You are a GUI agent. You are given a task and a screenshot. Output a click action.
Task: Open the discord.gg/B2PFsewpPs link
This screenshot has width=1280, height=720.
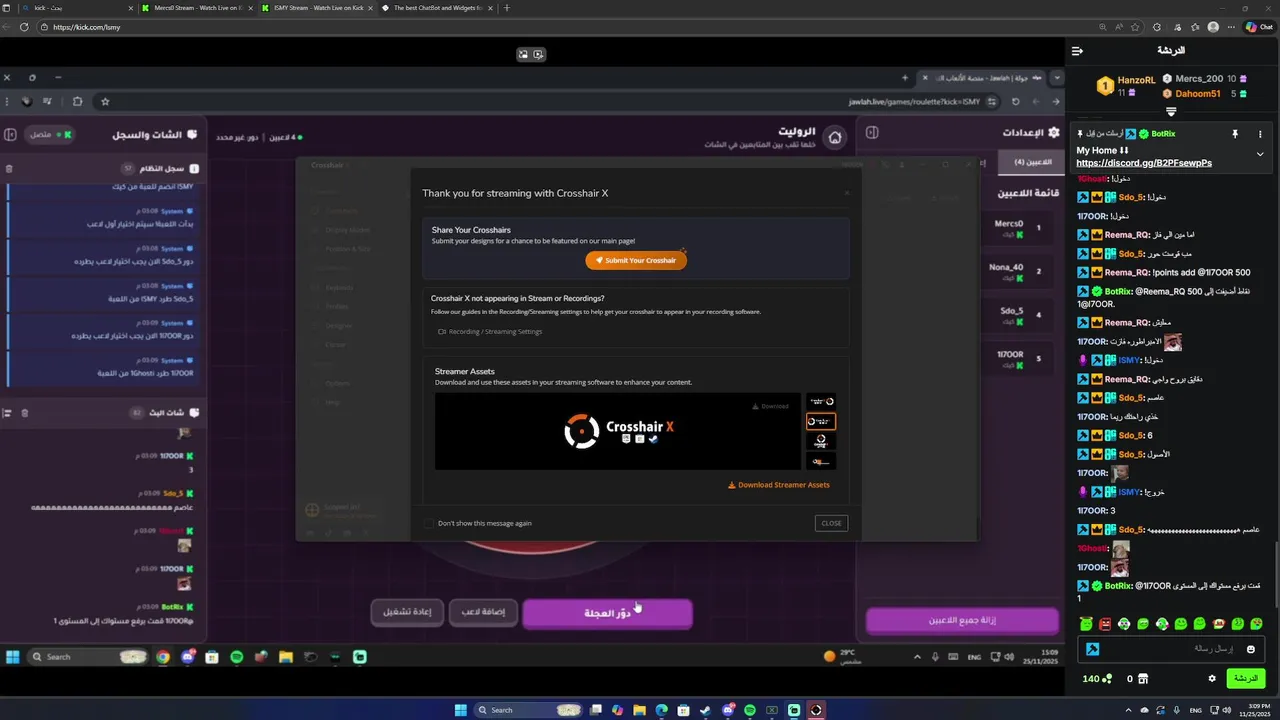pos(1144,163)
